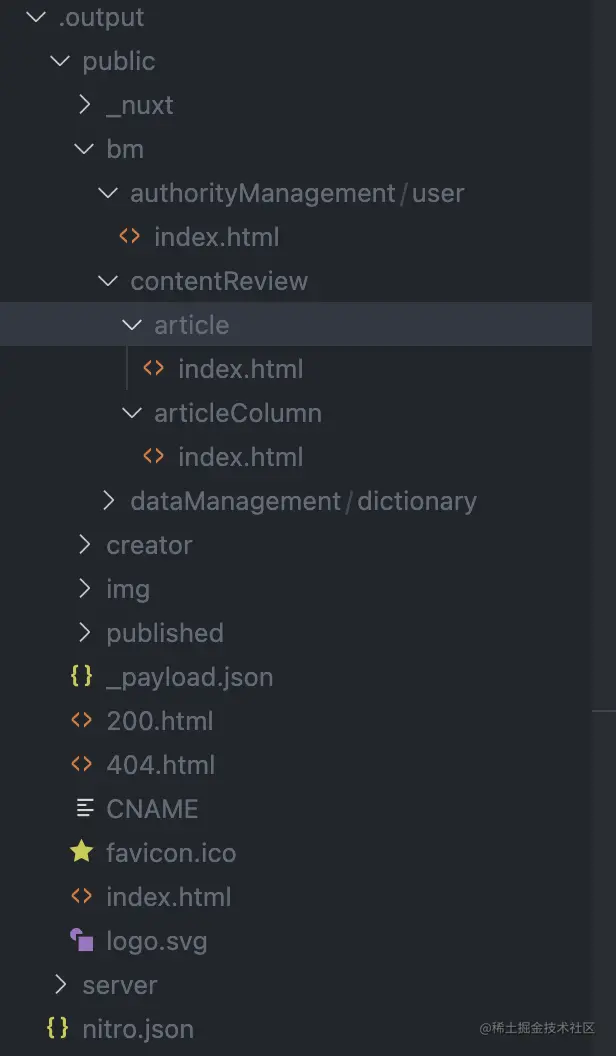Collapse the contentReview folder chevron
Image resolution: width=616 pixels, height=1056 pixels.
pos(108,280)
